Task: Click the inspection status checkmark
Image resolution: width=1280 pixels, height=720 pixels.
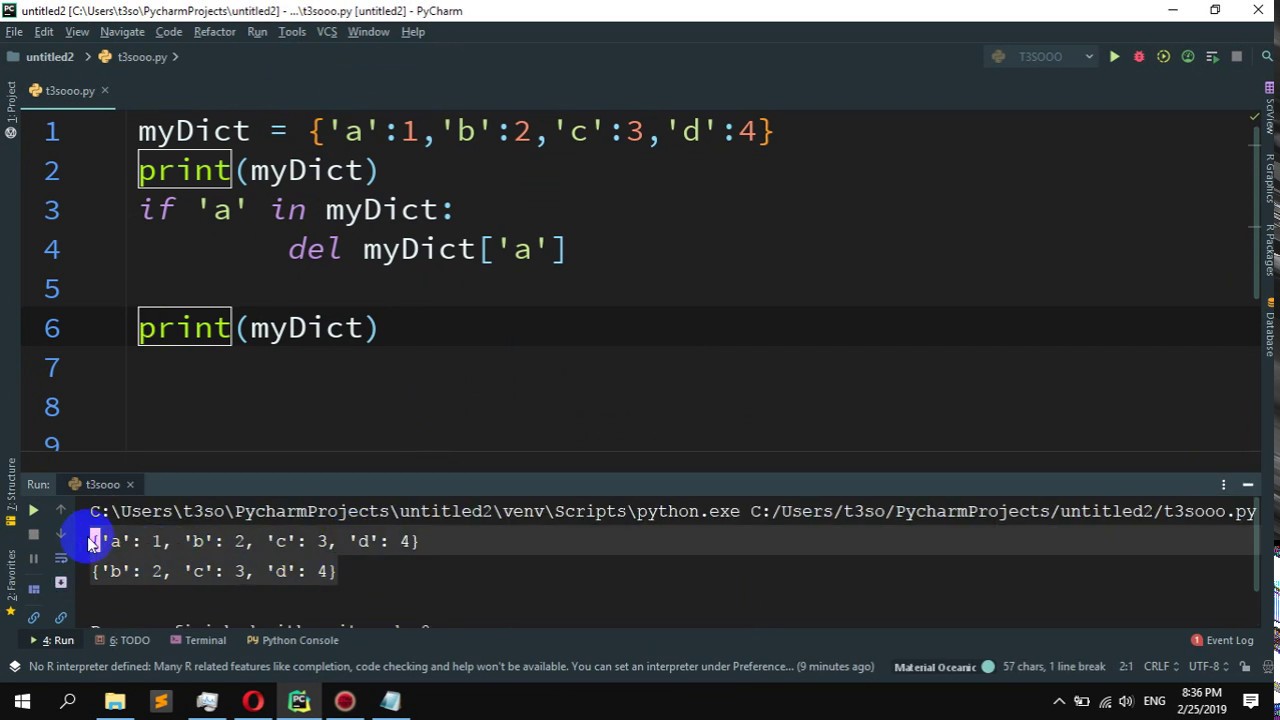Action: [1255, 117]
